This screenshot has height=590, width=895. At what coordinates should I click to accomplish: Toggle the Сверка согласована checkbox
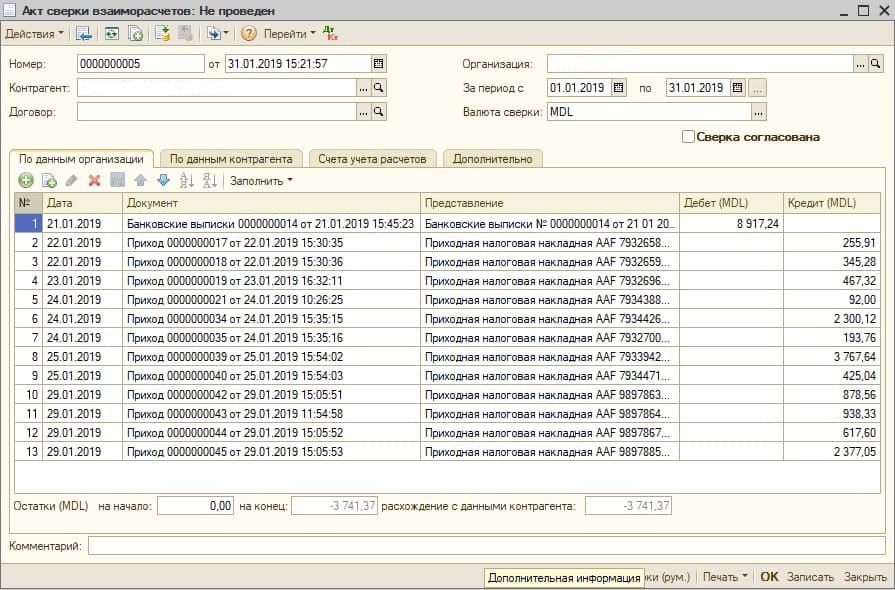[x=688, y=137]
